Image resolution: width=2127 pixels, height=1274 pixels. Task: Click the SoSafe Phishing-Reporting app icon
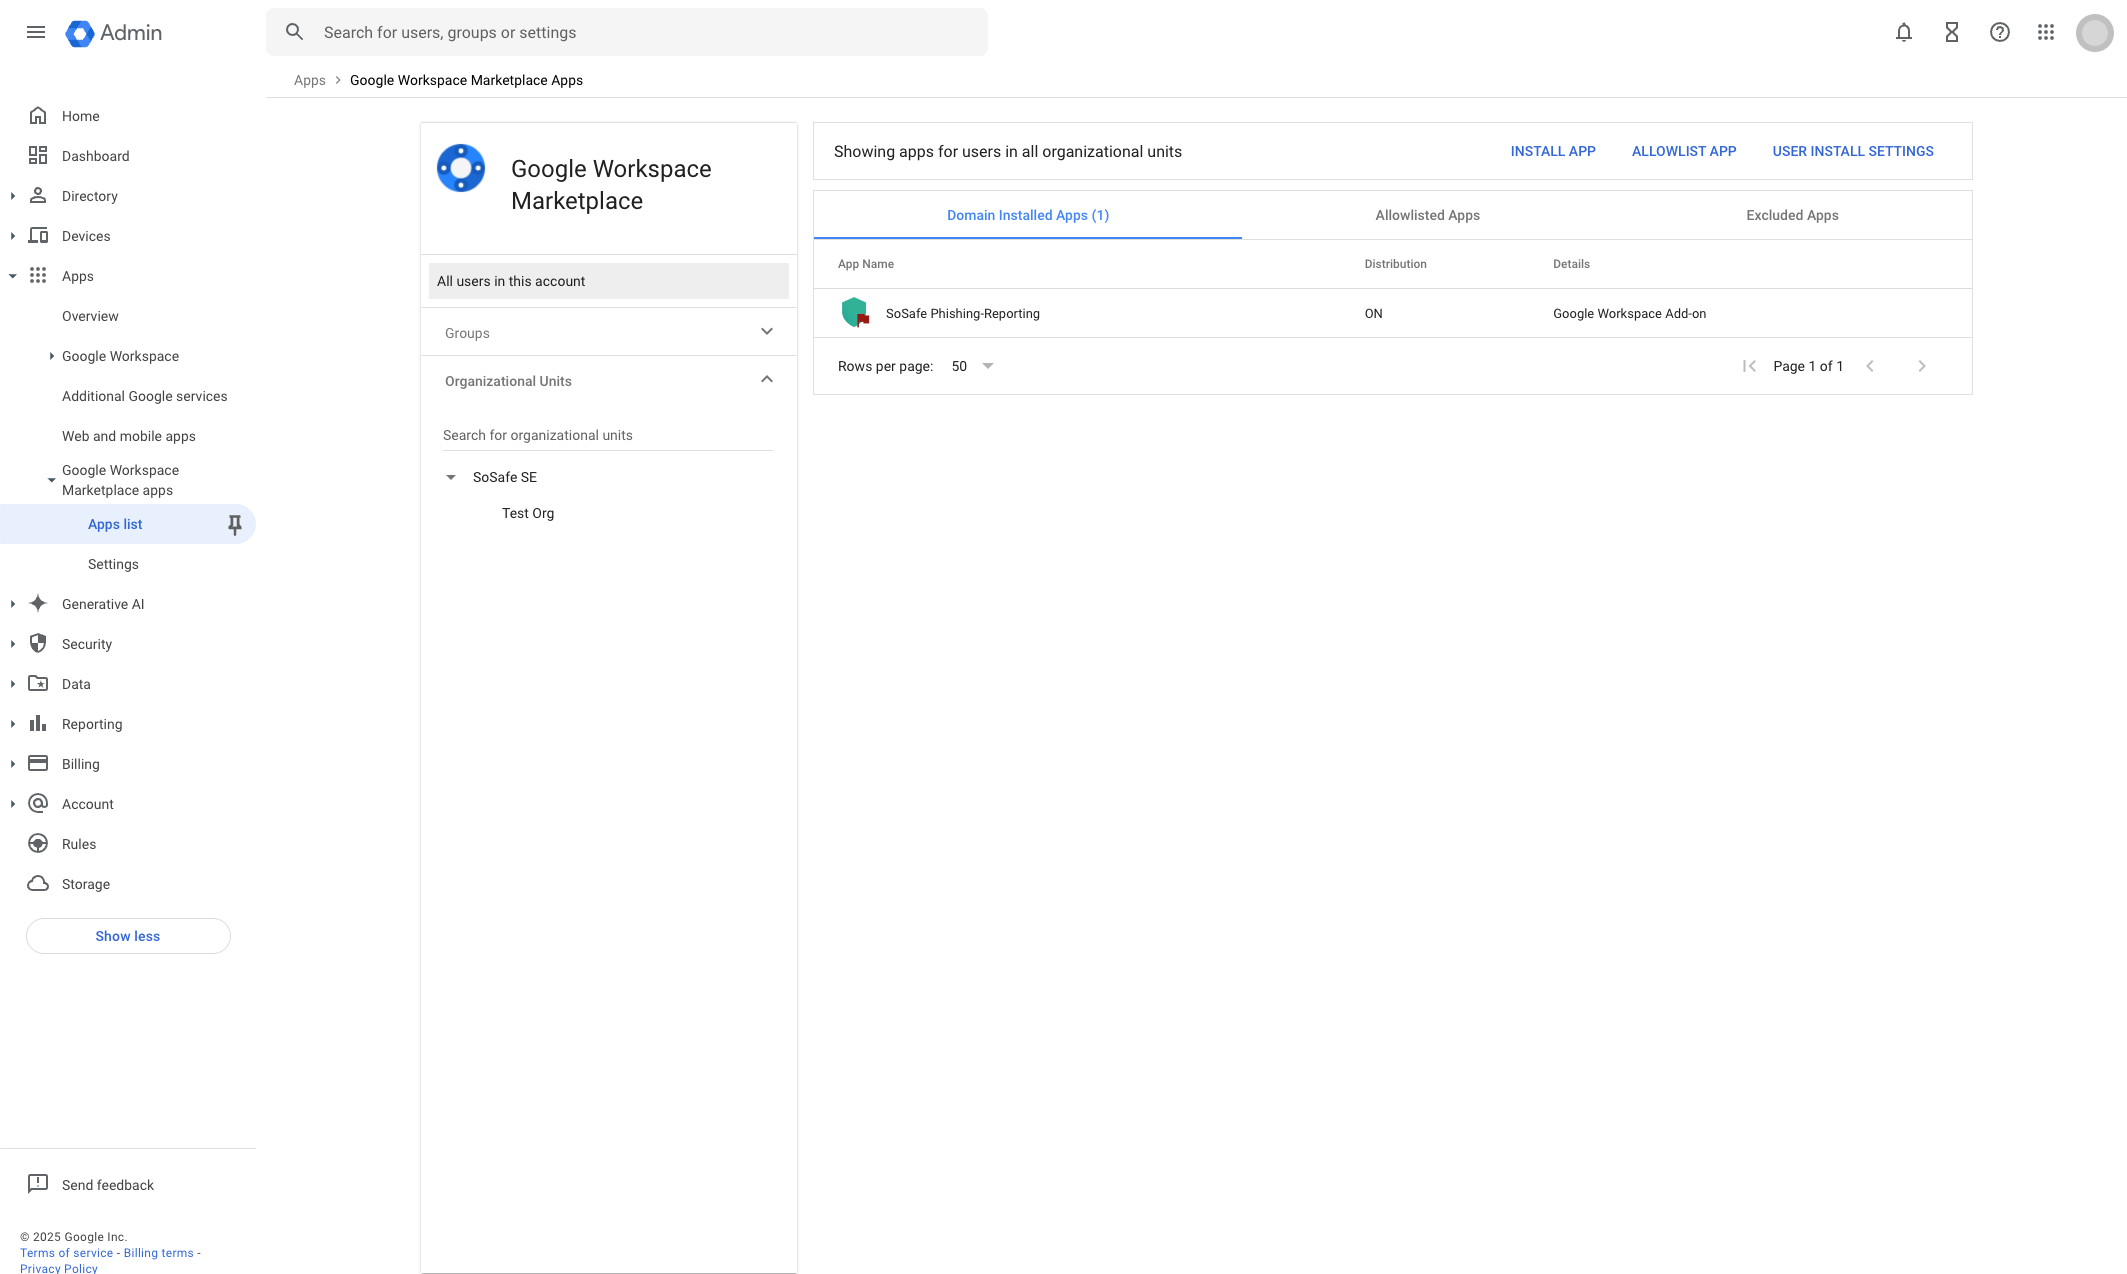coord(856,313)
